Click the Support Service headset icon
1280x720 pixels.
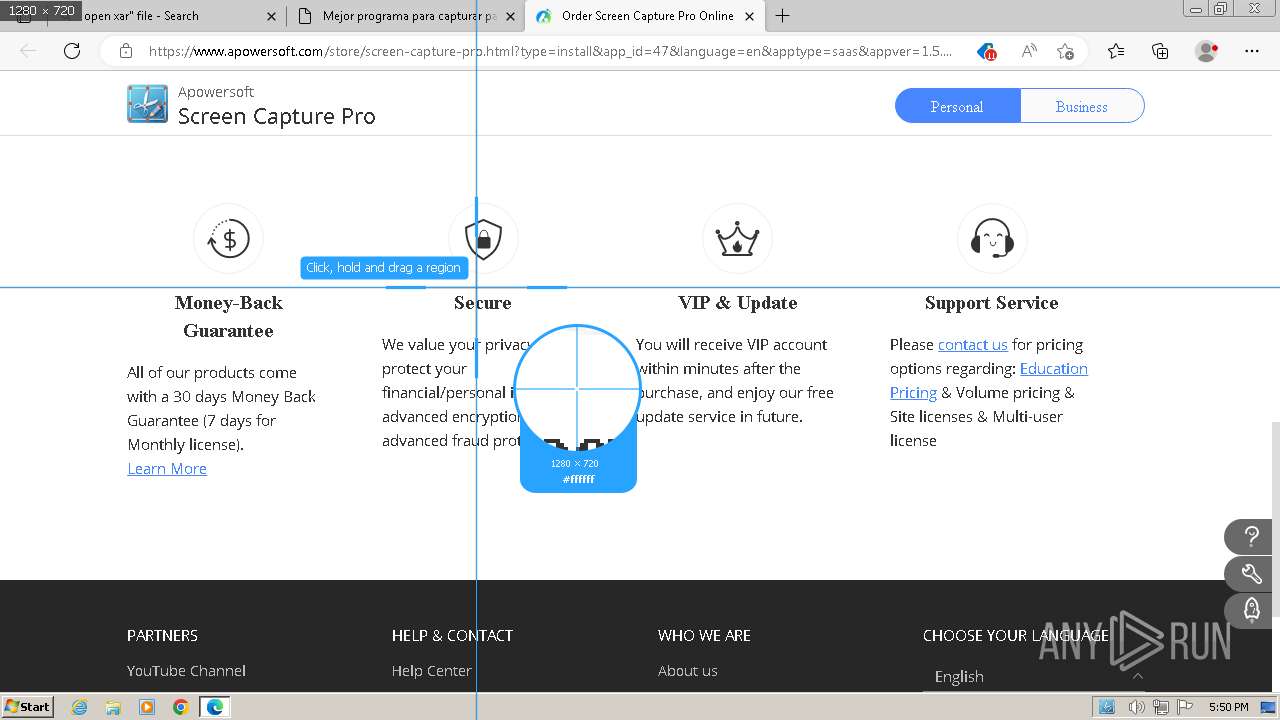tap(992, 239)
